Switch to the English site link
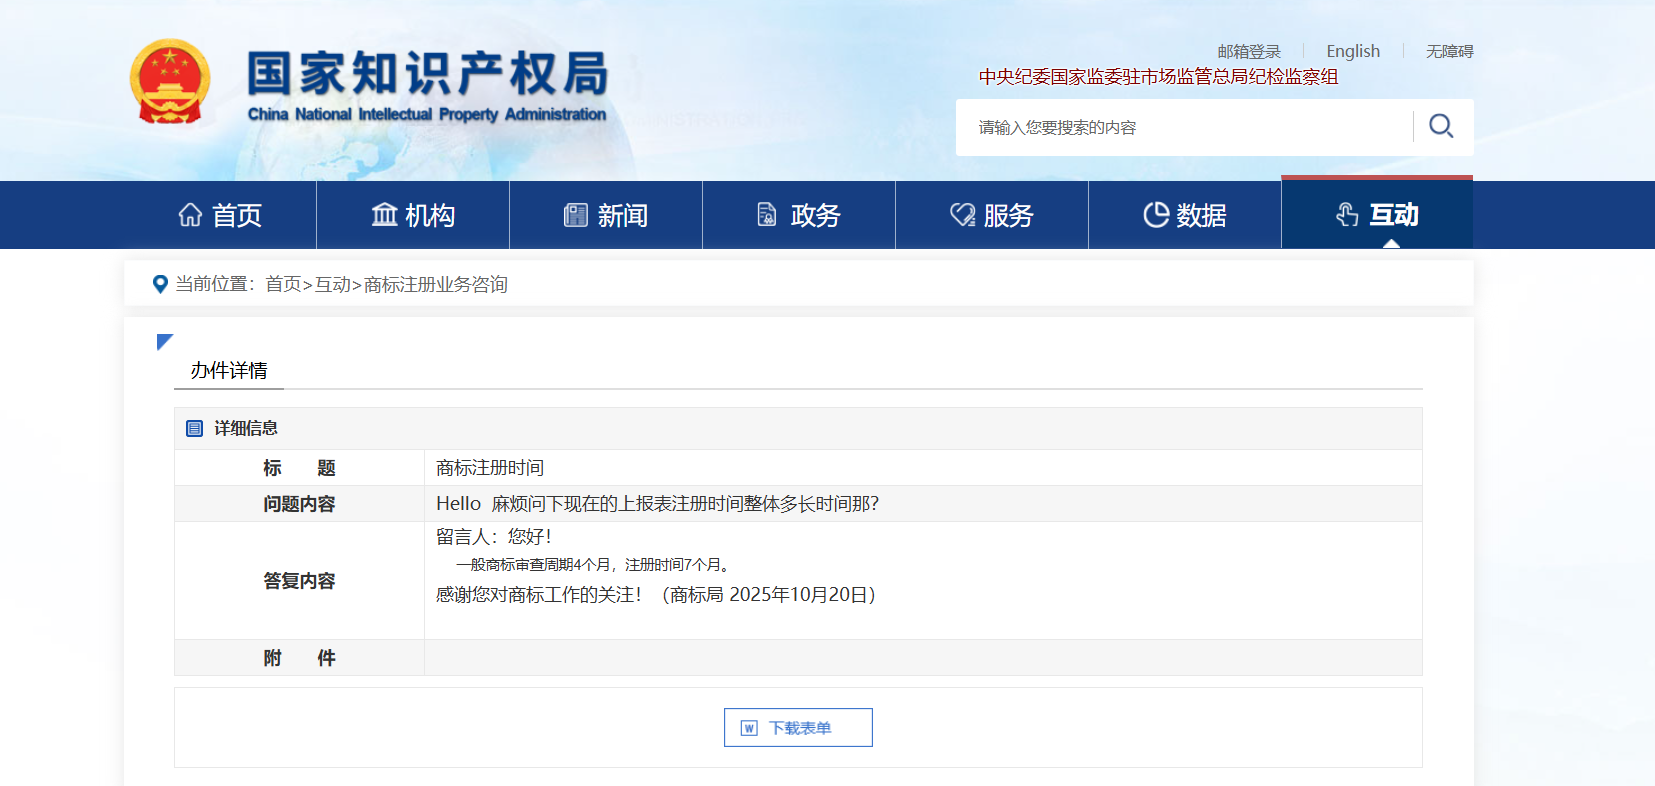Image resolution: width=1655 pixels, height=786 pixels. [1352, 51]
